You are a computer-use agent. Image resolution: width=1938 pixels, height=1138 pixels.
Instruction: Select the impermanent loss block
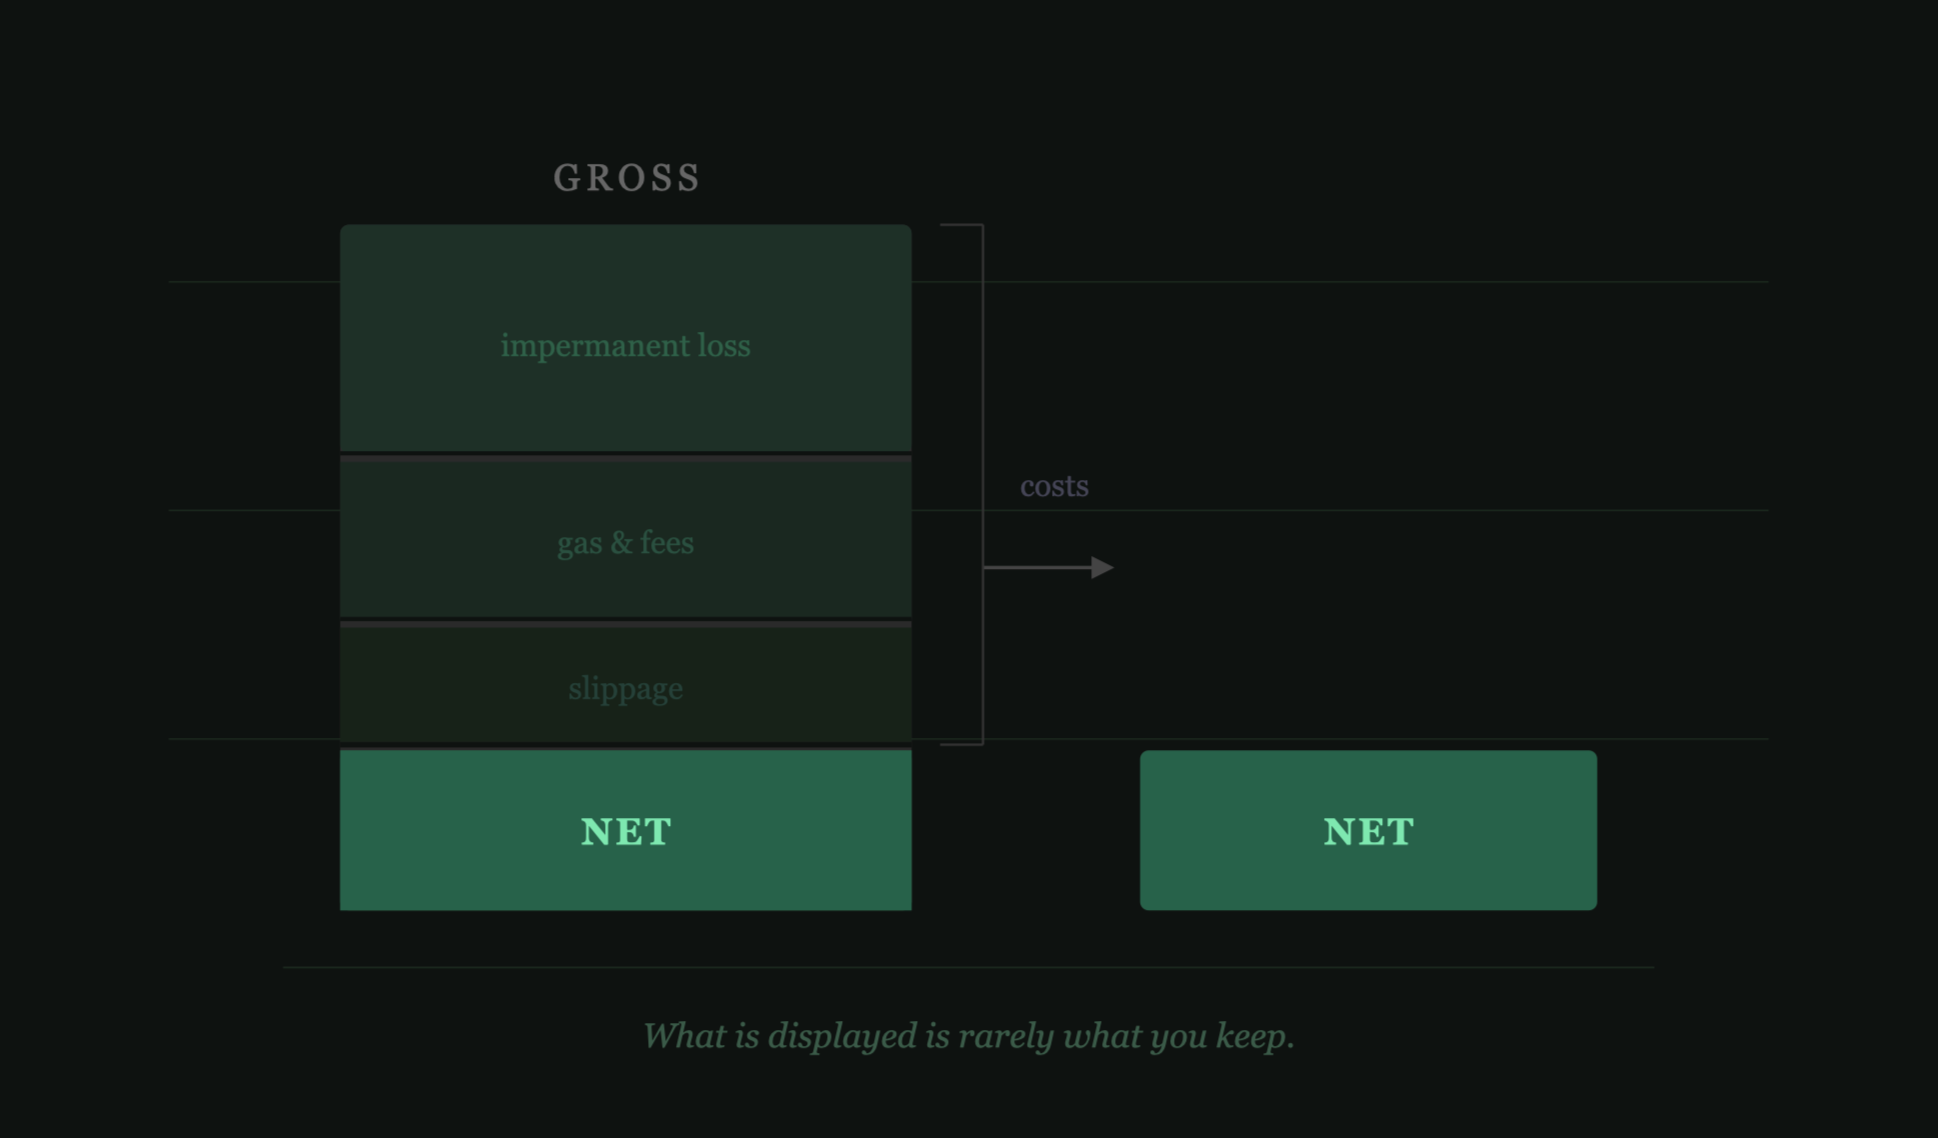point(626,338)
